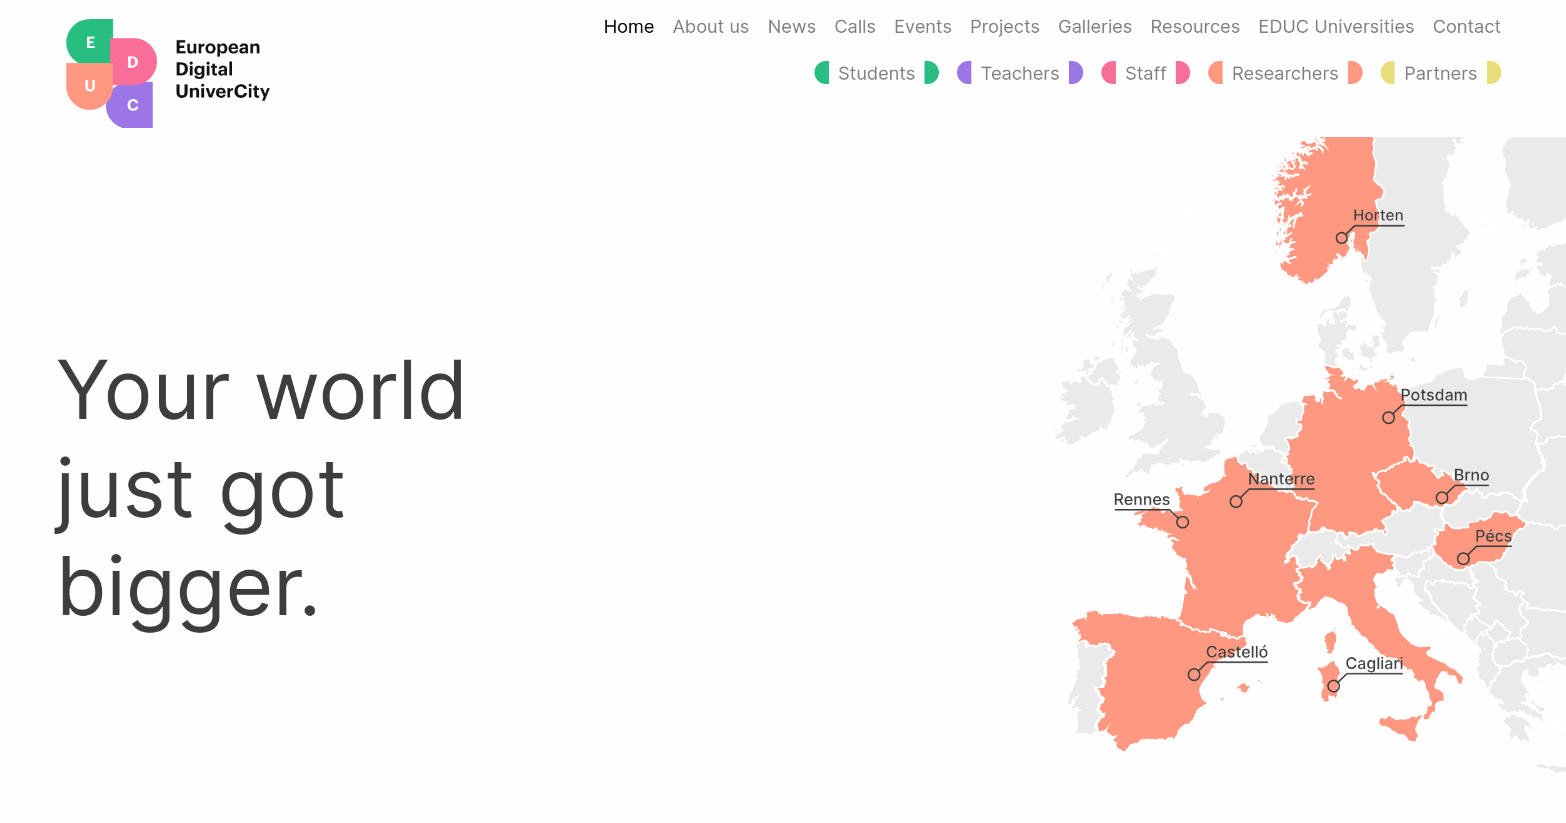Click the European Digital UniverCity title text
The height and width of the screenshot is (823, 1566).
click(222, 69)
